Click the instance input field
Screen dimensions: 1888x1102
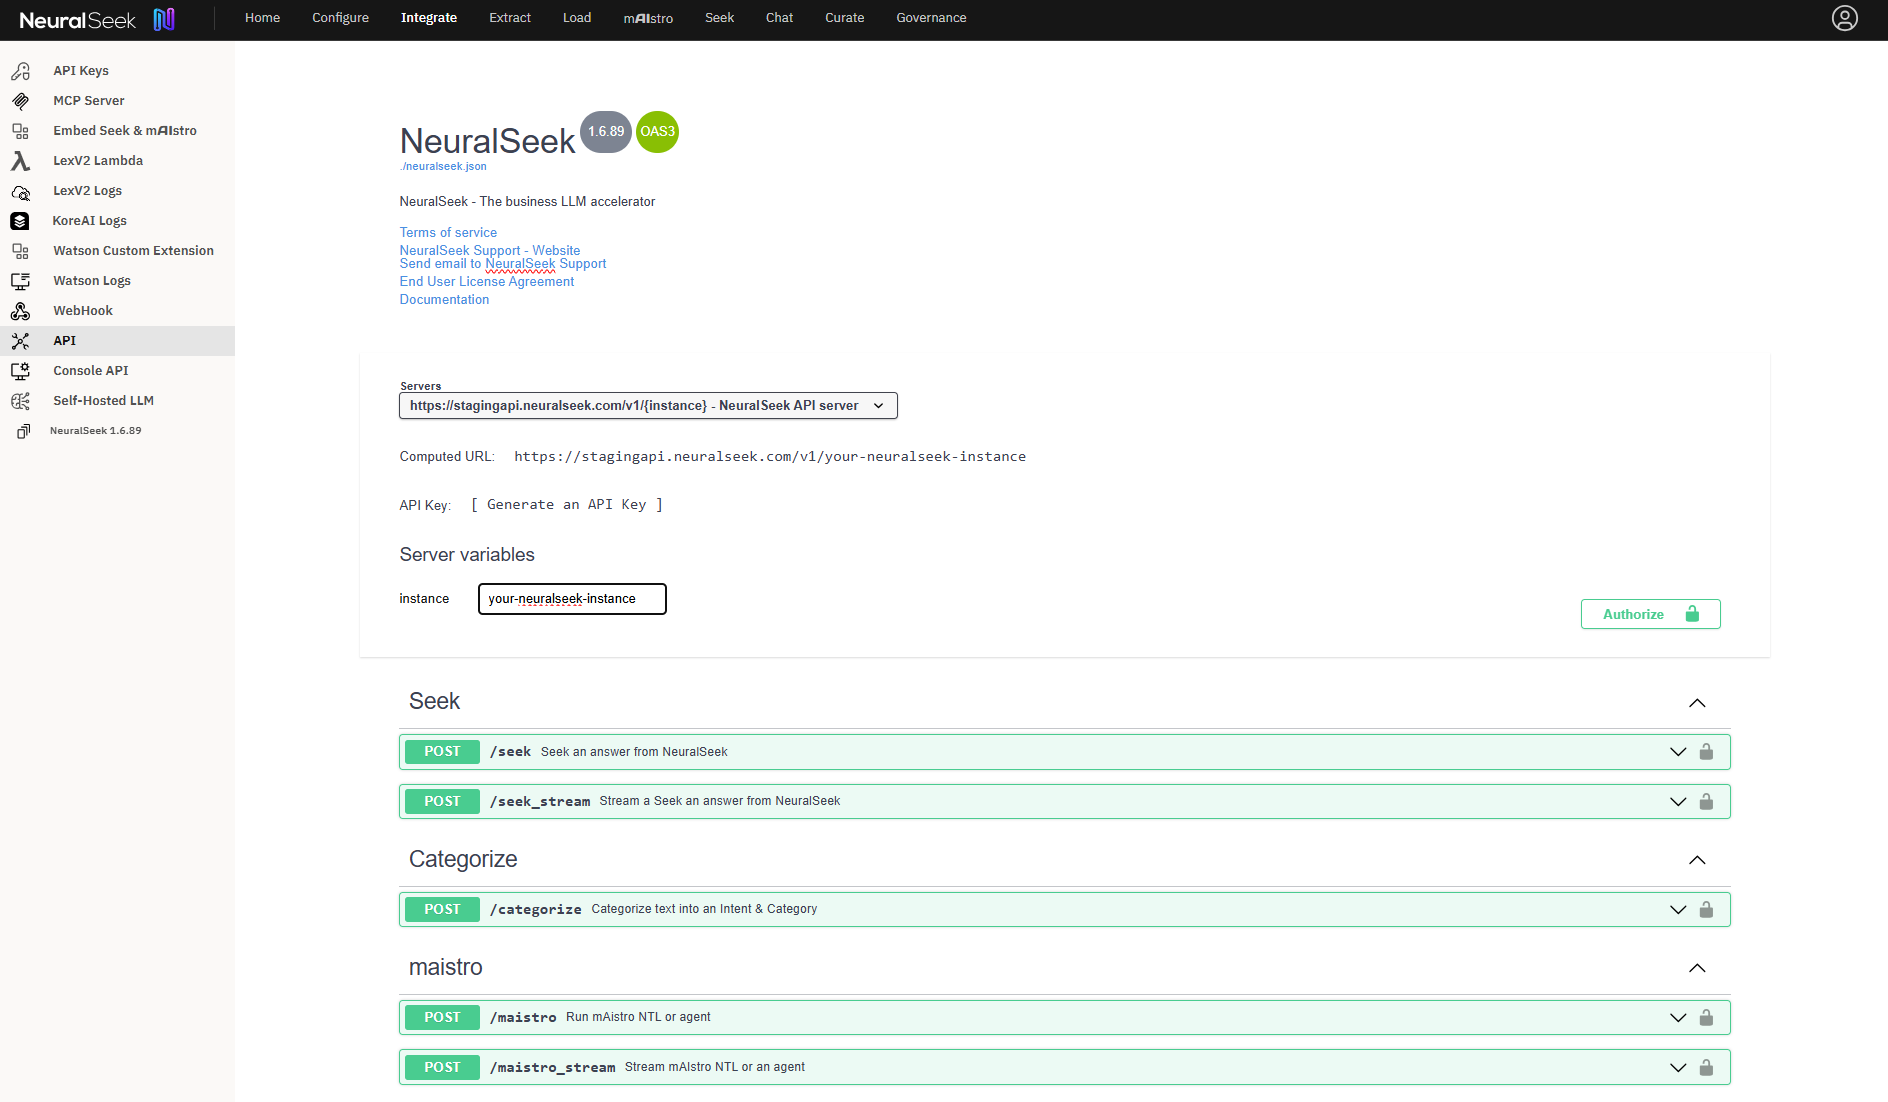click(x=572, y=599)
